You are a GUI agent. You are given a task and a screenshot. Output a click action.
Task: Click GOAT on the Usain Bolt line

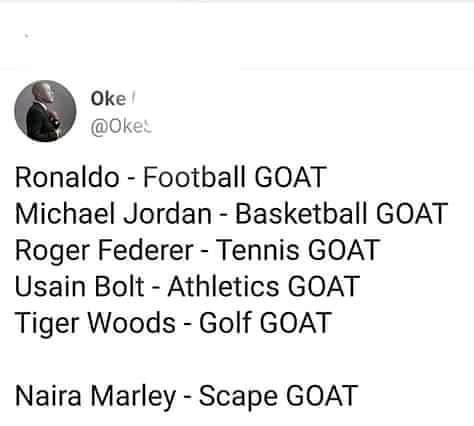pos(323,286)
